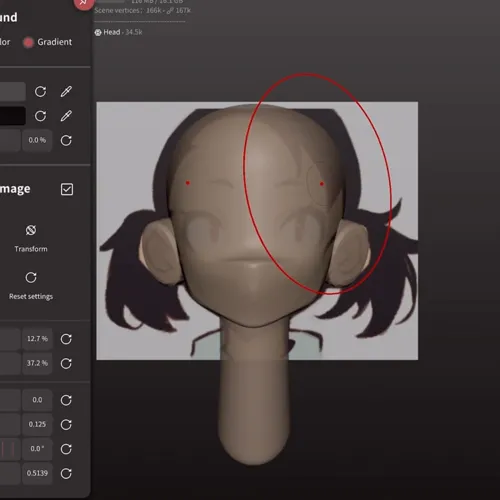Reset the black background color swatch
The width and height of the screenshot is (500, 500).
40,116
